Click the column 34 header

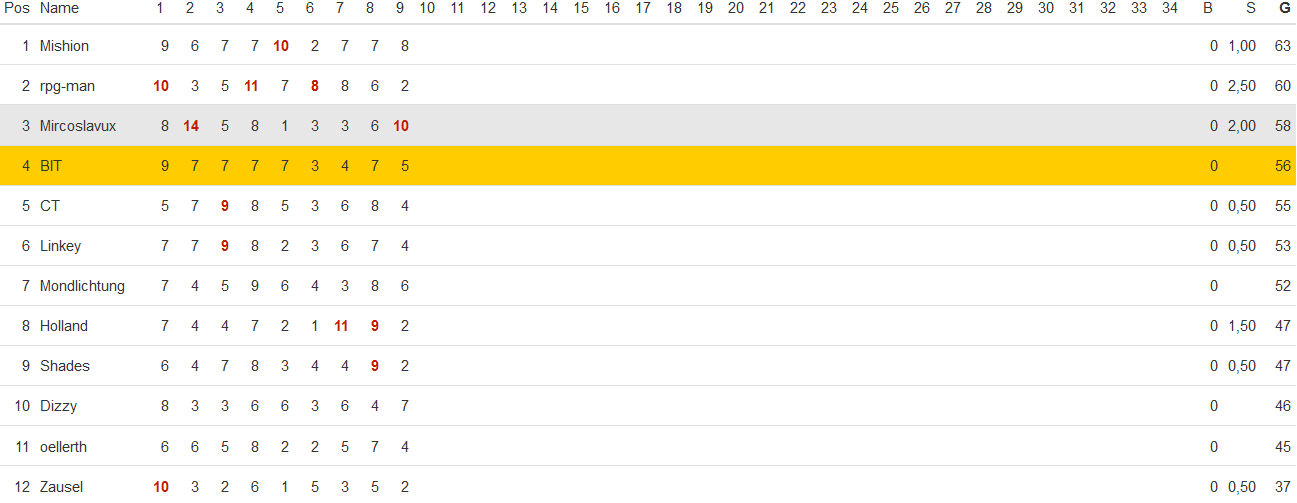point(1170,9)
